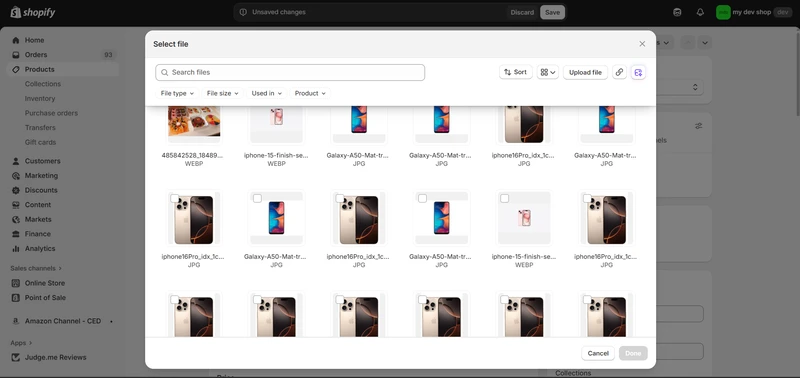Click the generate image icon button
This screenshot has width=800, height=378.
pos(638,72)
